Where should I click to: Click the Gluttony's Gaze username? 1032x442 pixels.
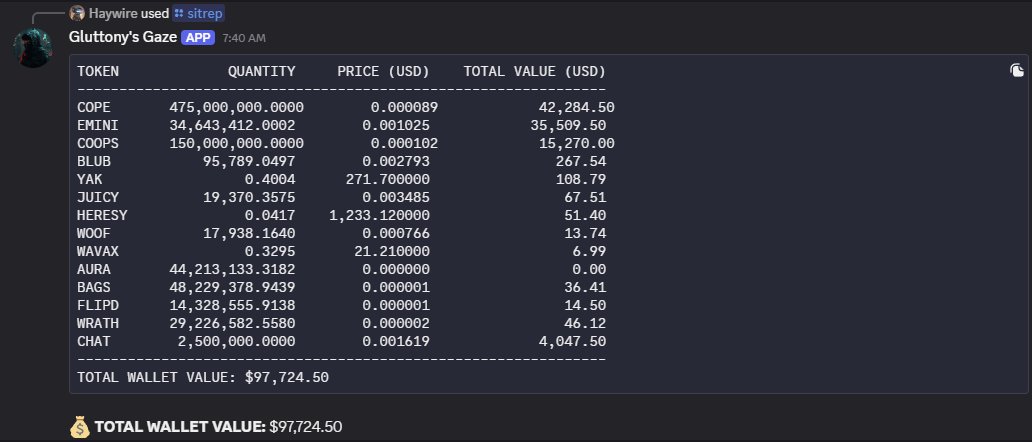click(122, 37)
